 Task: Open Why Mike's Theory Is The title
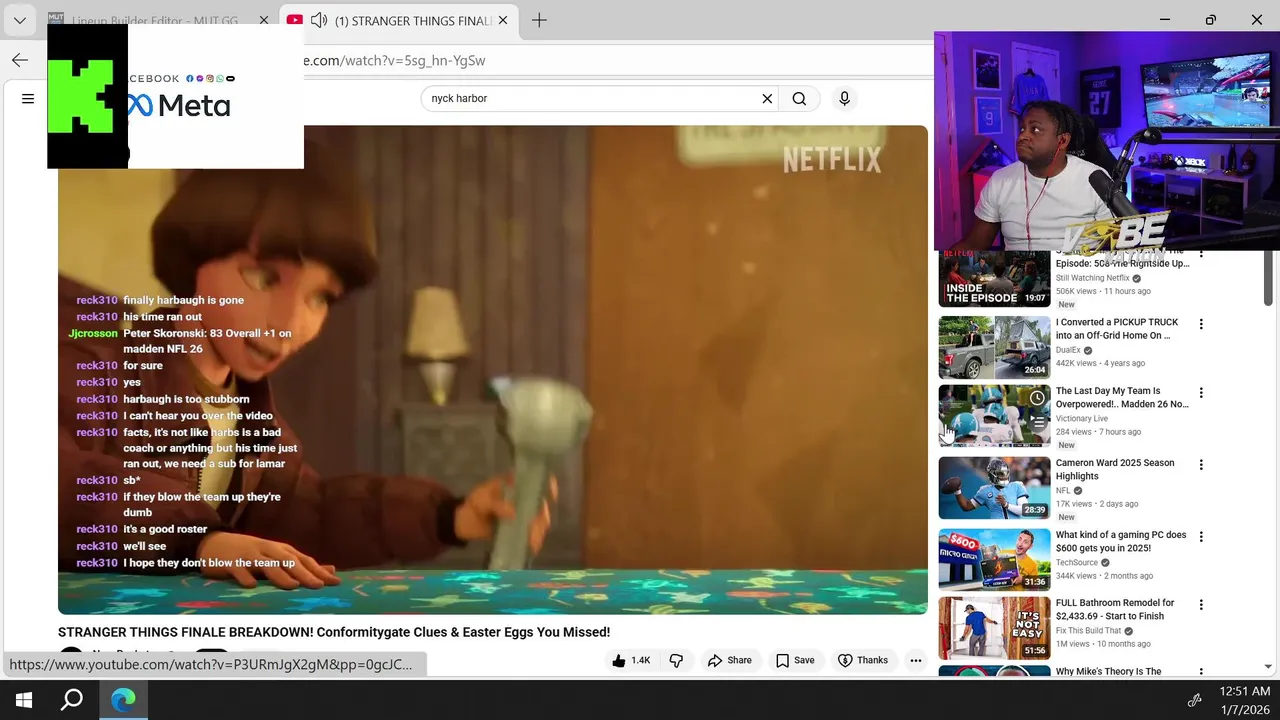click(x=1109, y=672)
